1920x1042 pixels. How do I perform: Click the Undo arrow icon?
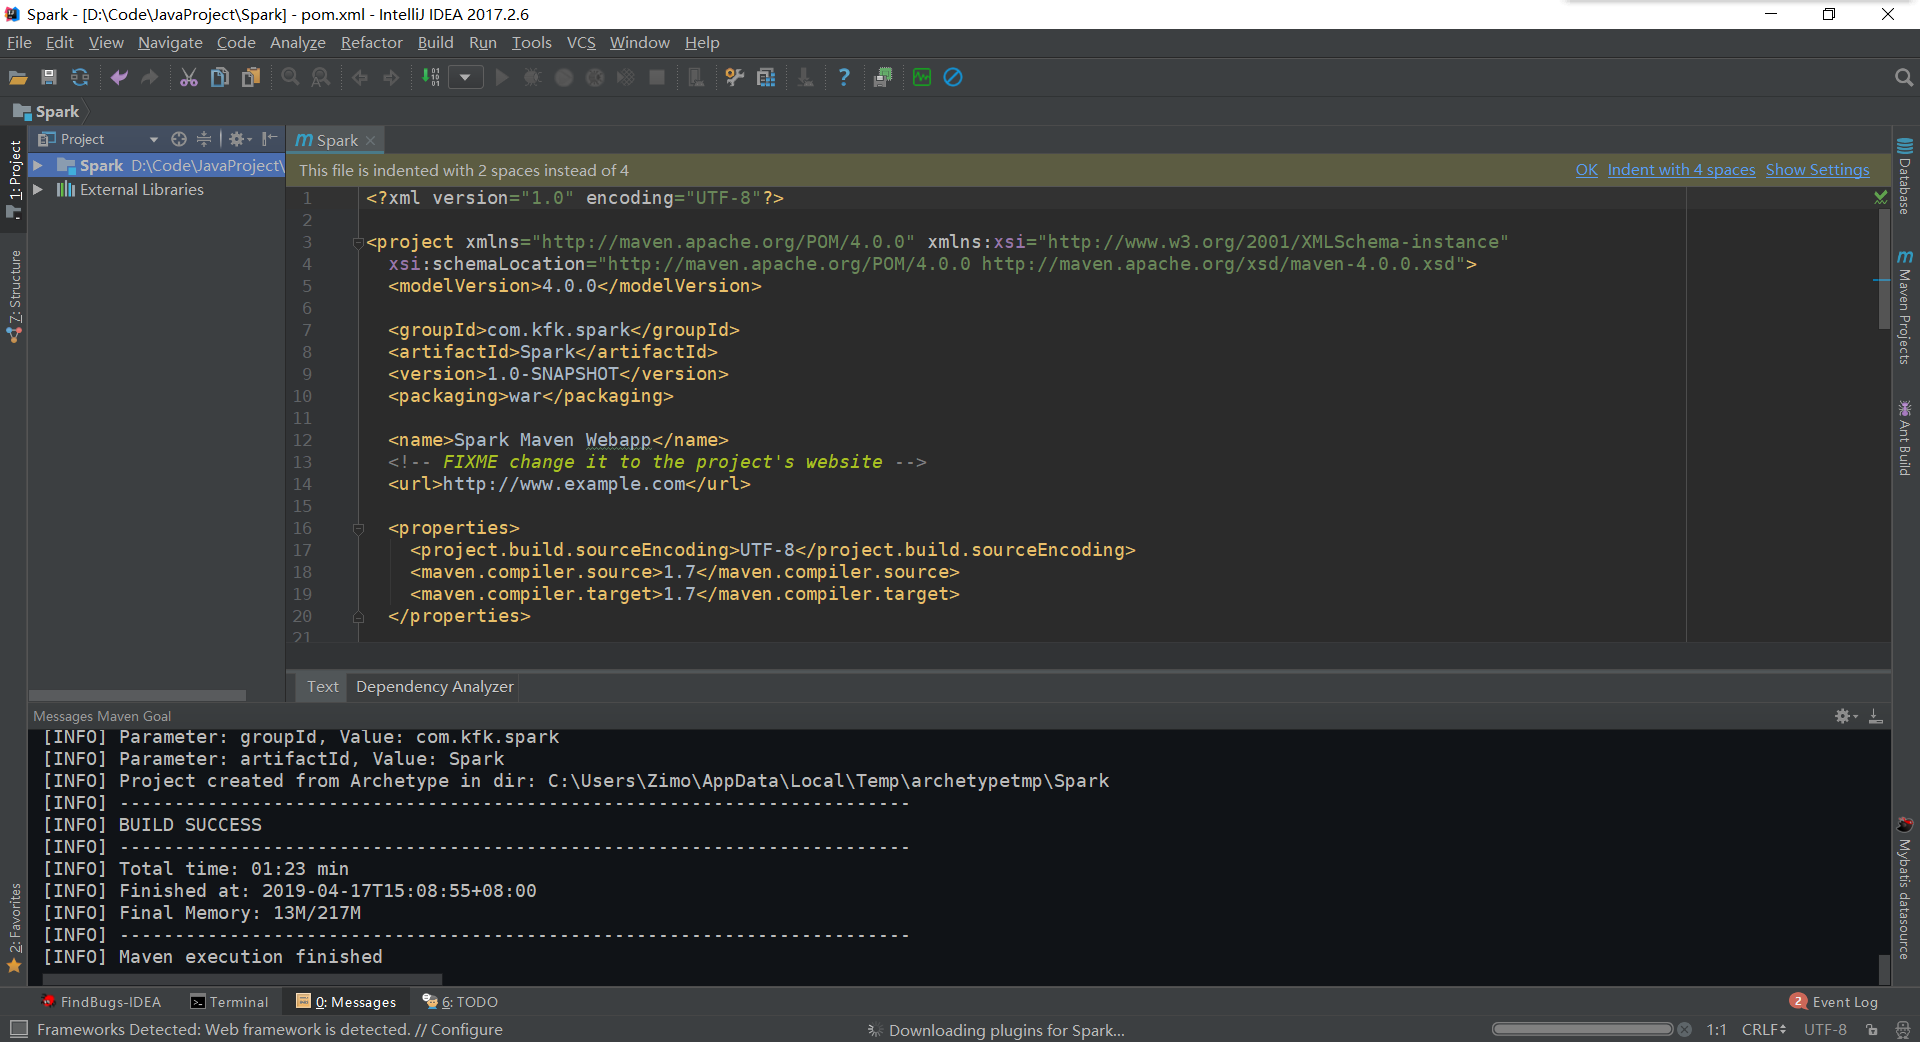click(x=119, y=78)
